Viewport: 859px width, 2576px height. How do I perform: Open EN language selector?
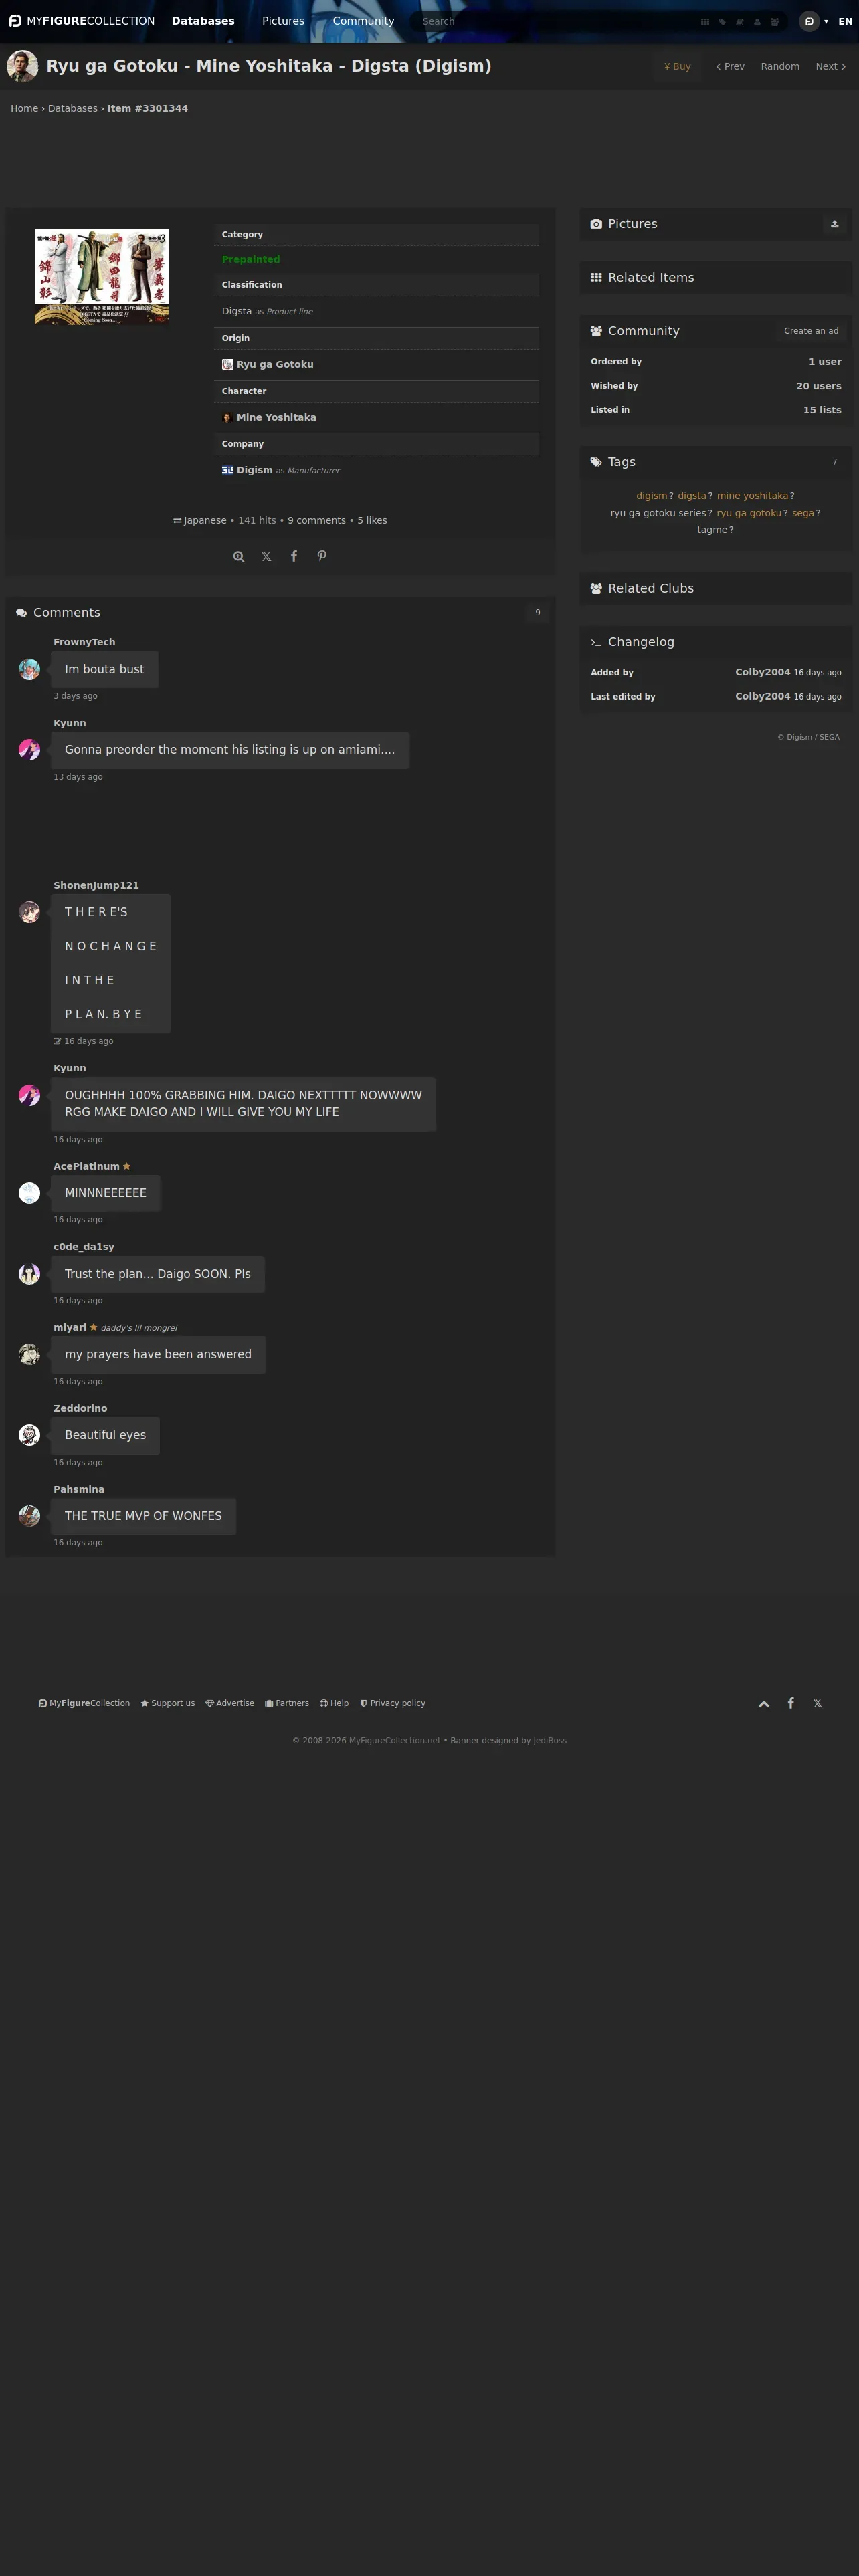point(845,21)
